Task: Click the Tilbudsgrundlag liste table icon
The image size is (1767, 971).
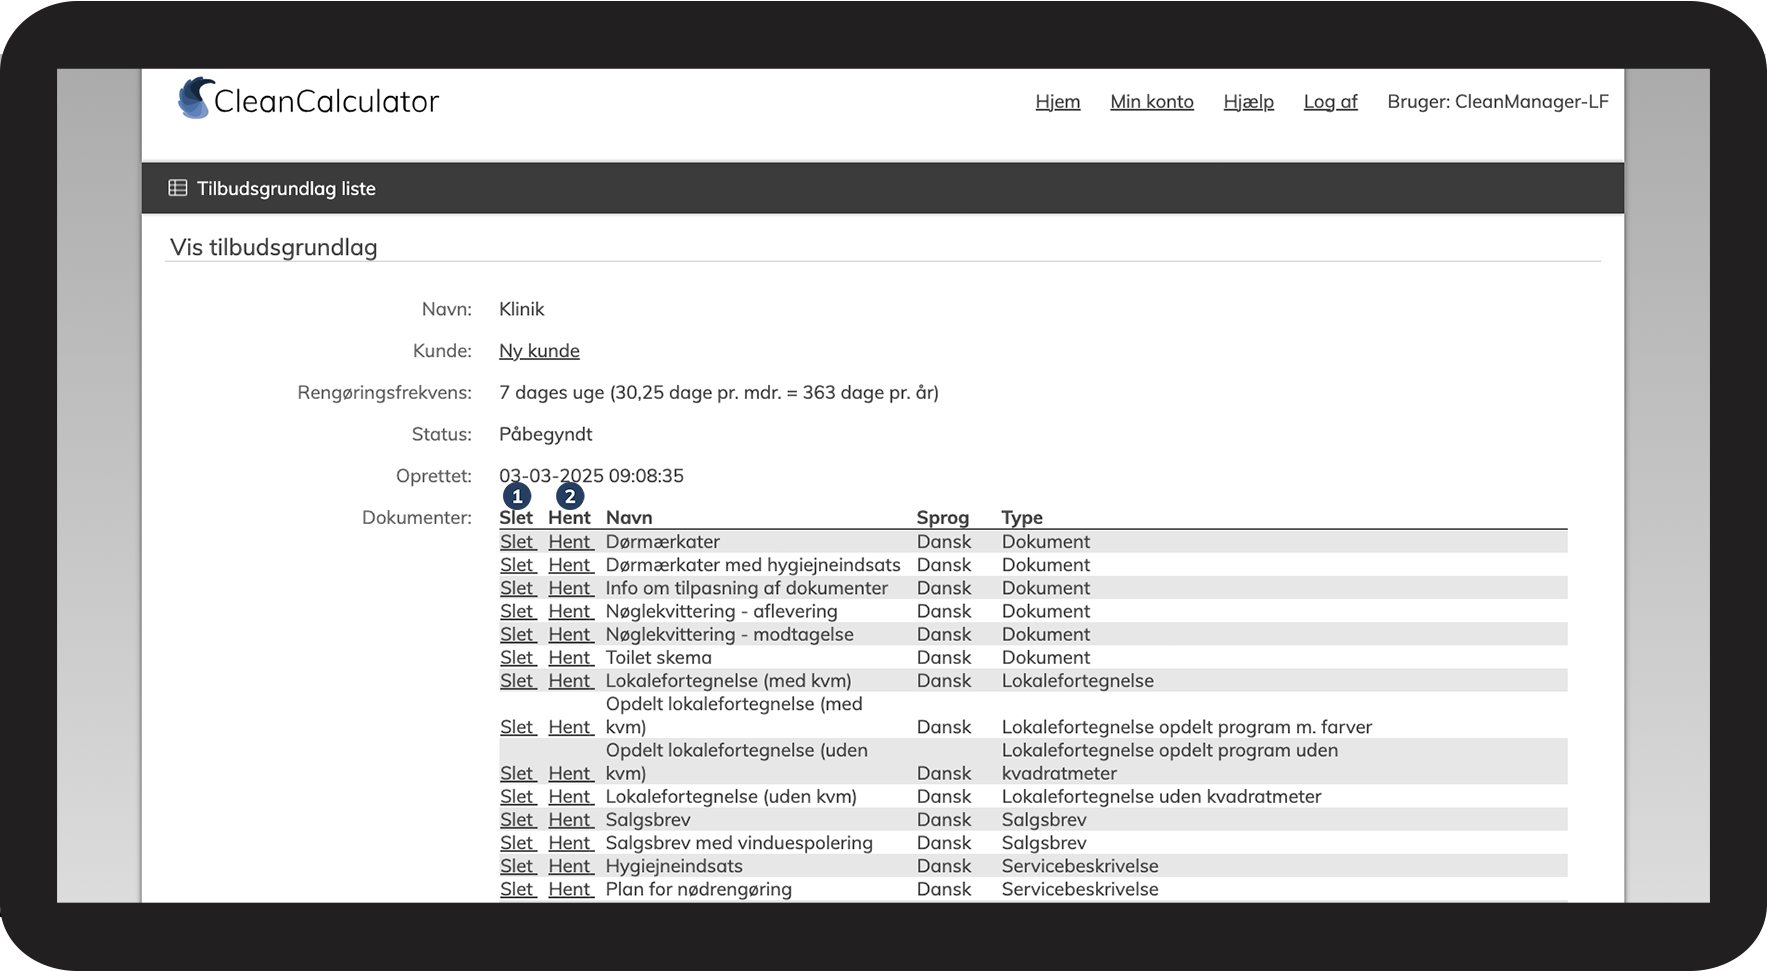Action: tap(178, 188)
